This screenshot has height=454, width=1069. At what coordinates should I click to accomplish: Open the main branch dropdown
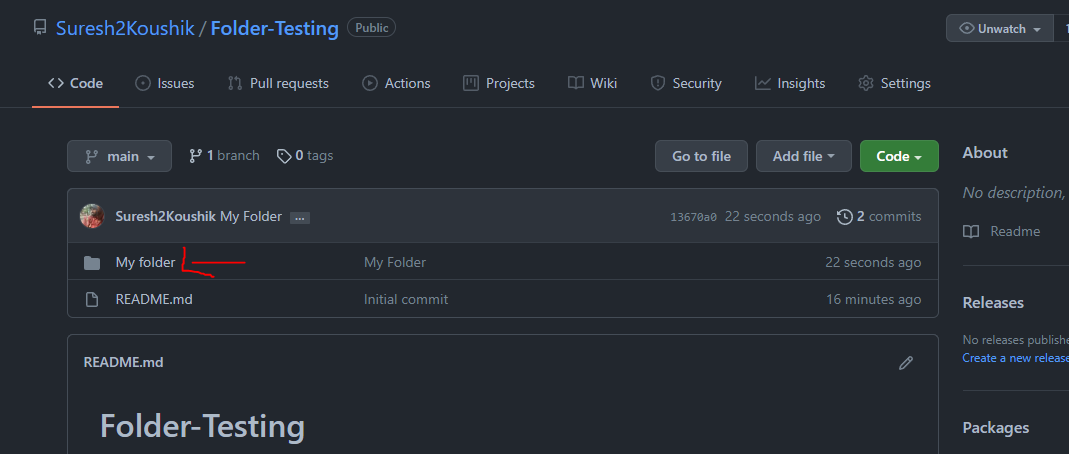pyautogui.click(x=119, y=156)
